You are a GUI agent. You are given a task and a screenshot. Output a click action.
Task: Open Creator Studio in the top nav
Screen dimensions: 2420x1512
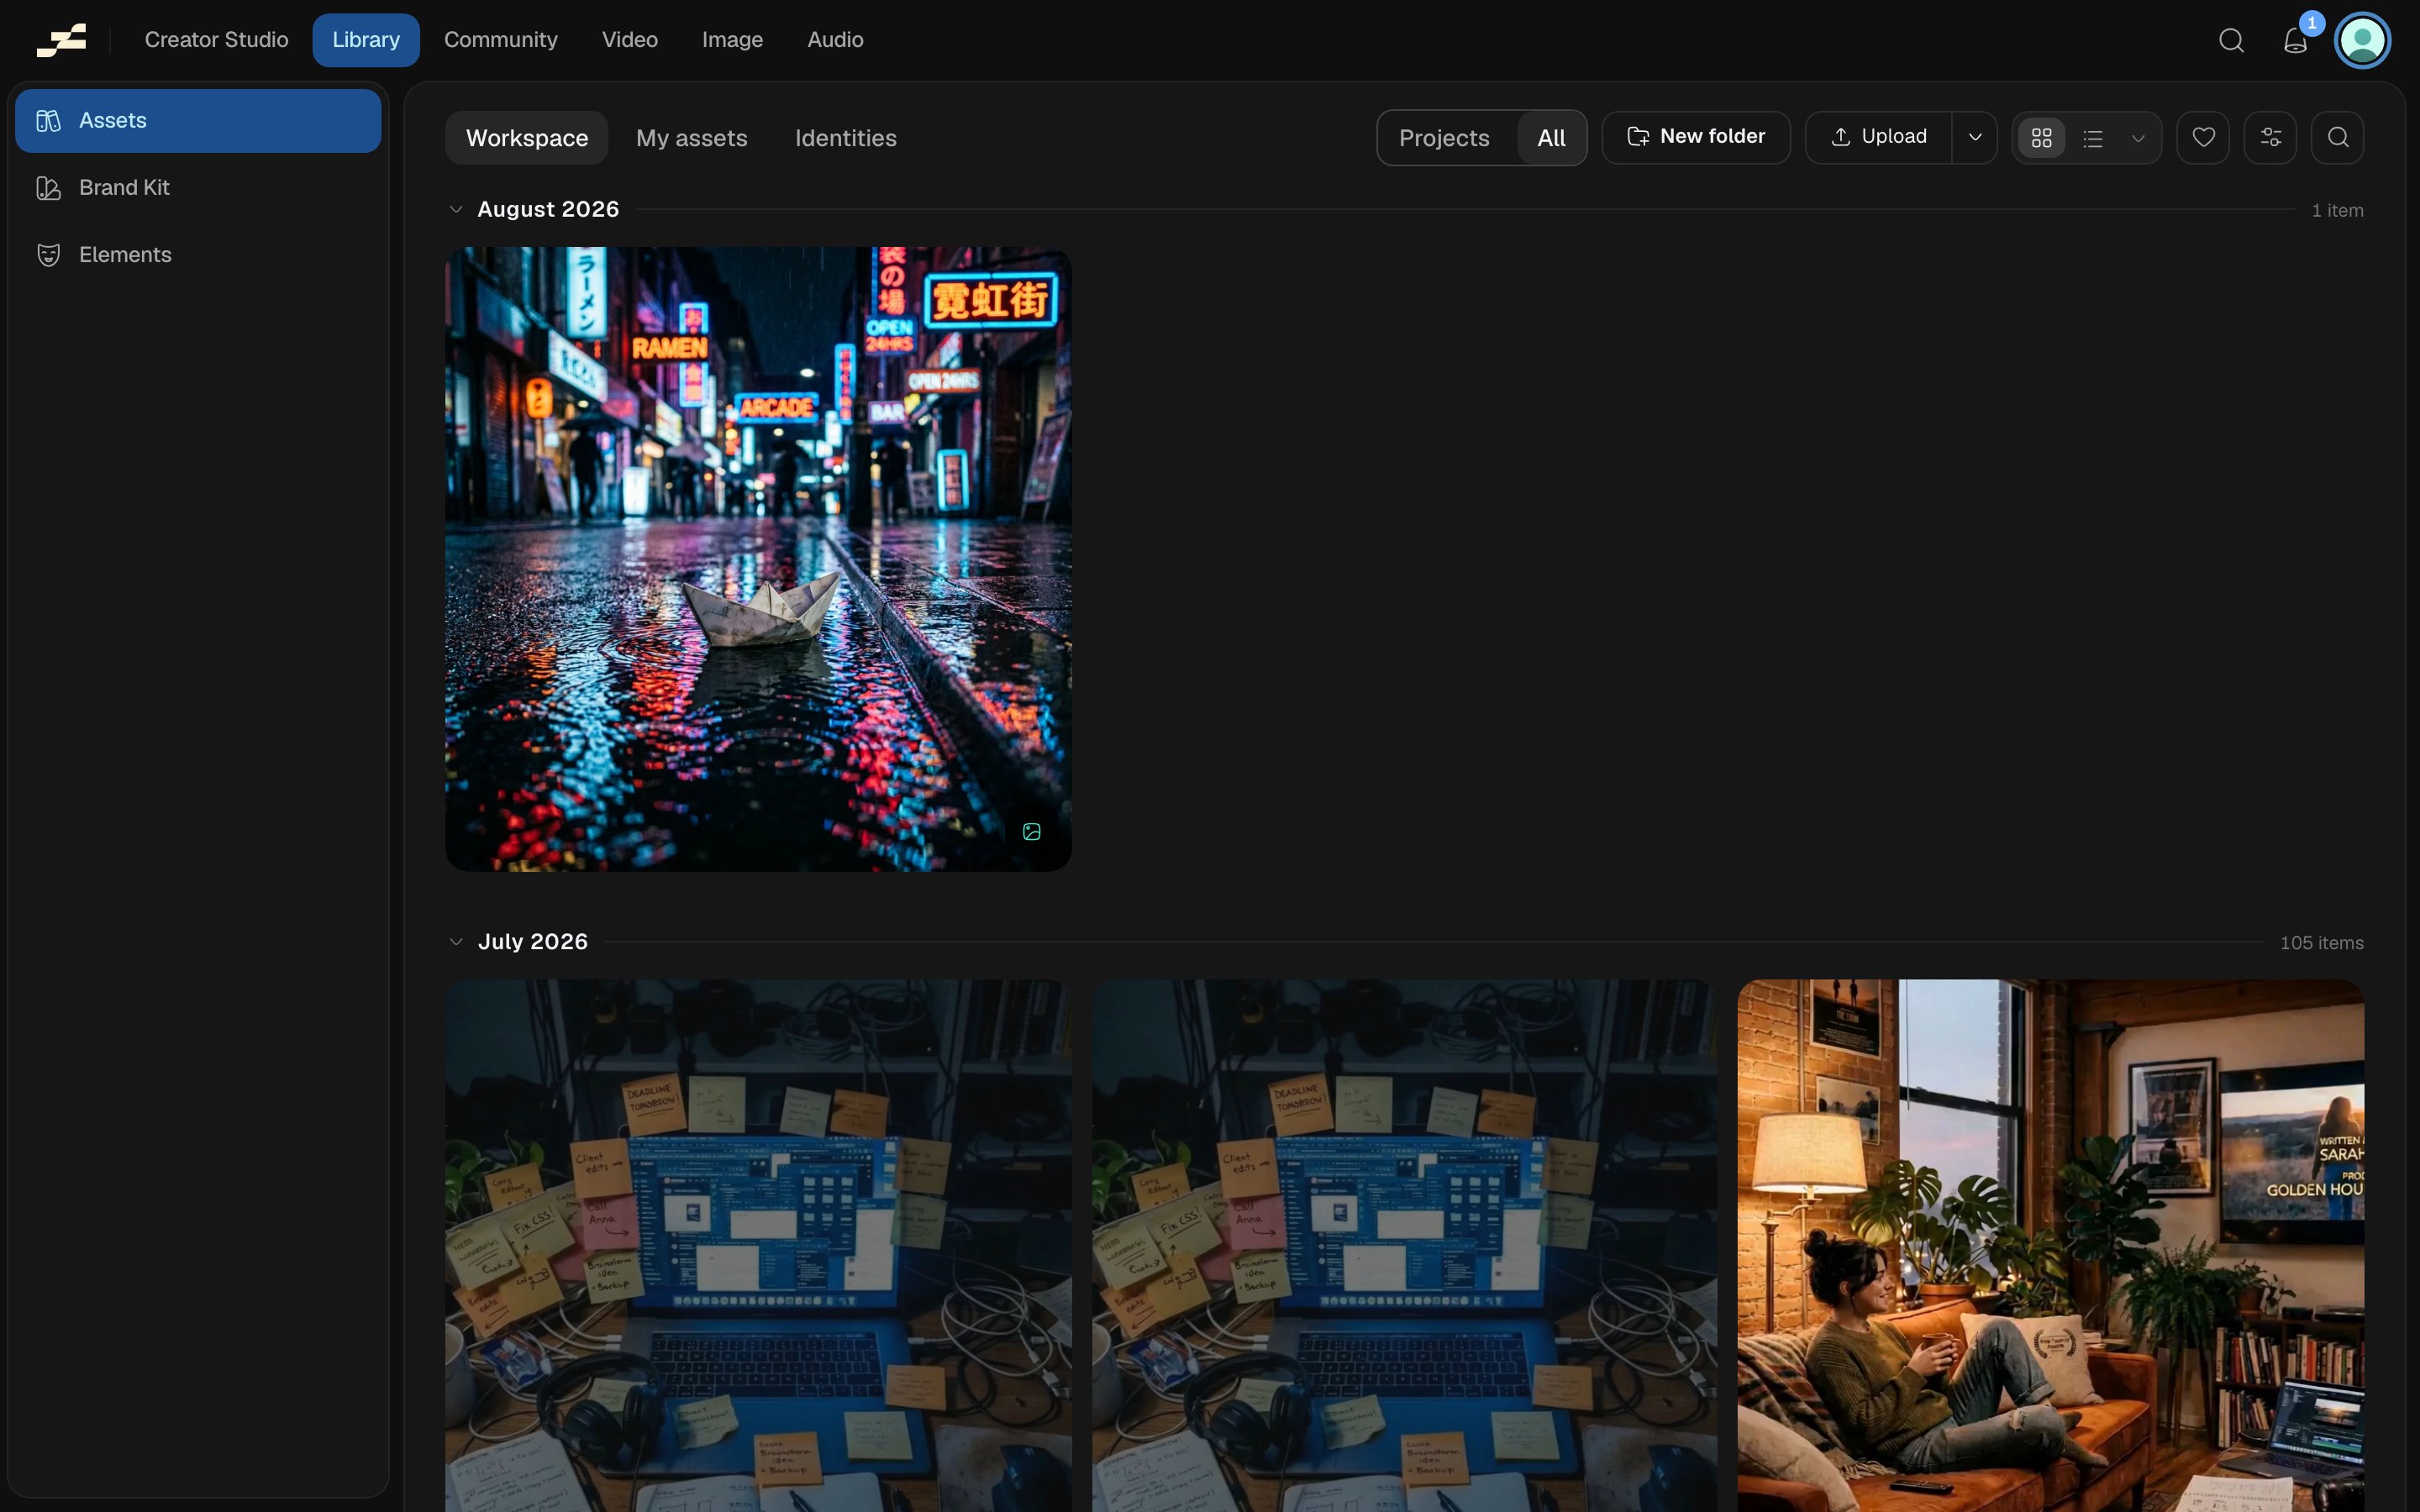tap(216, 40)
